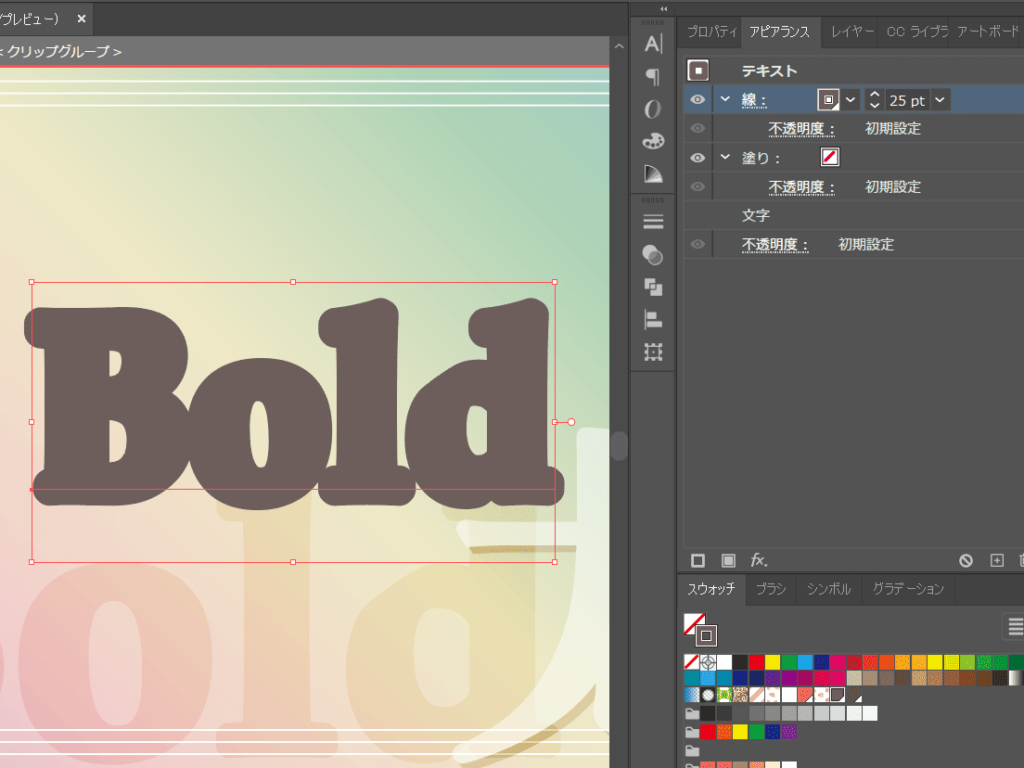Viewport: 1024px width, 768px height.
Task: Switch to the レイヤー tab
Action: click(x=852, y=31)
